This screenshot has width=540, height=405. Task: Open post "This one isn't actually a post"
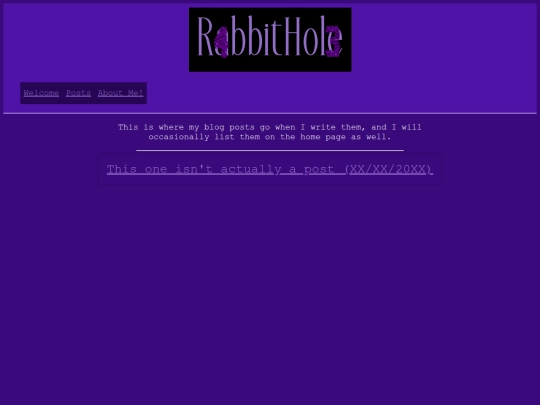[270, 169]
